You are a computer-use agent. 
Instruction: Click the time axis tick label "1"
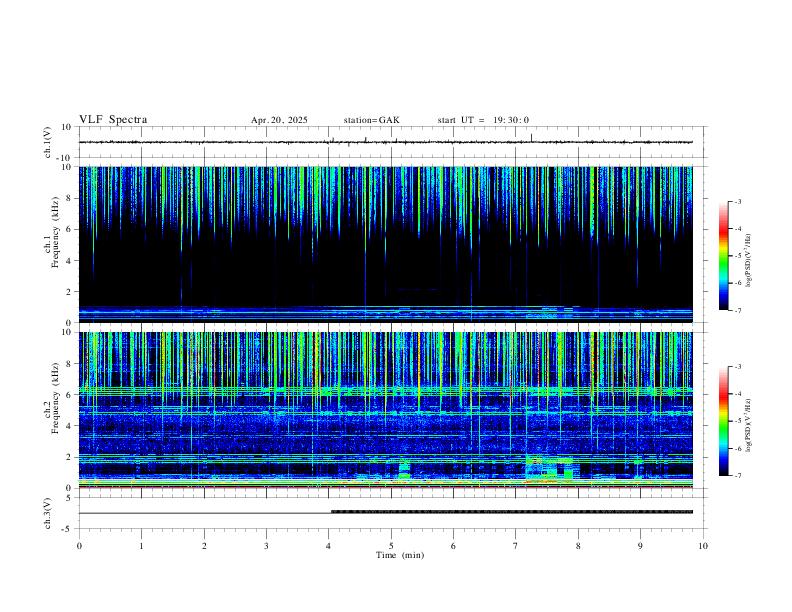click(x=141, y=546)
